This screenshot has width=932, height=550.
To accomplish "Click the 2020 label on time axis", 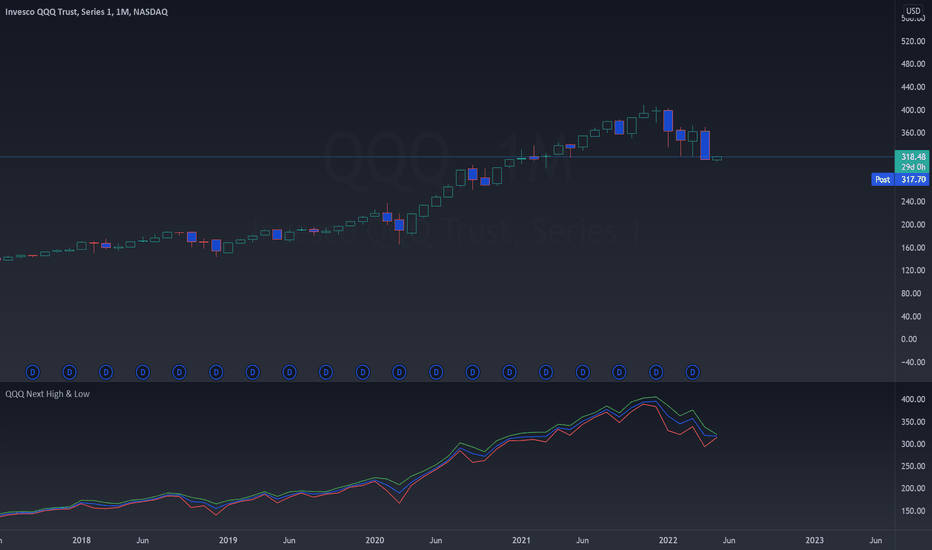I will (374, 540).
